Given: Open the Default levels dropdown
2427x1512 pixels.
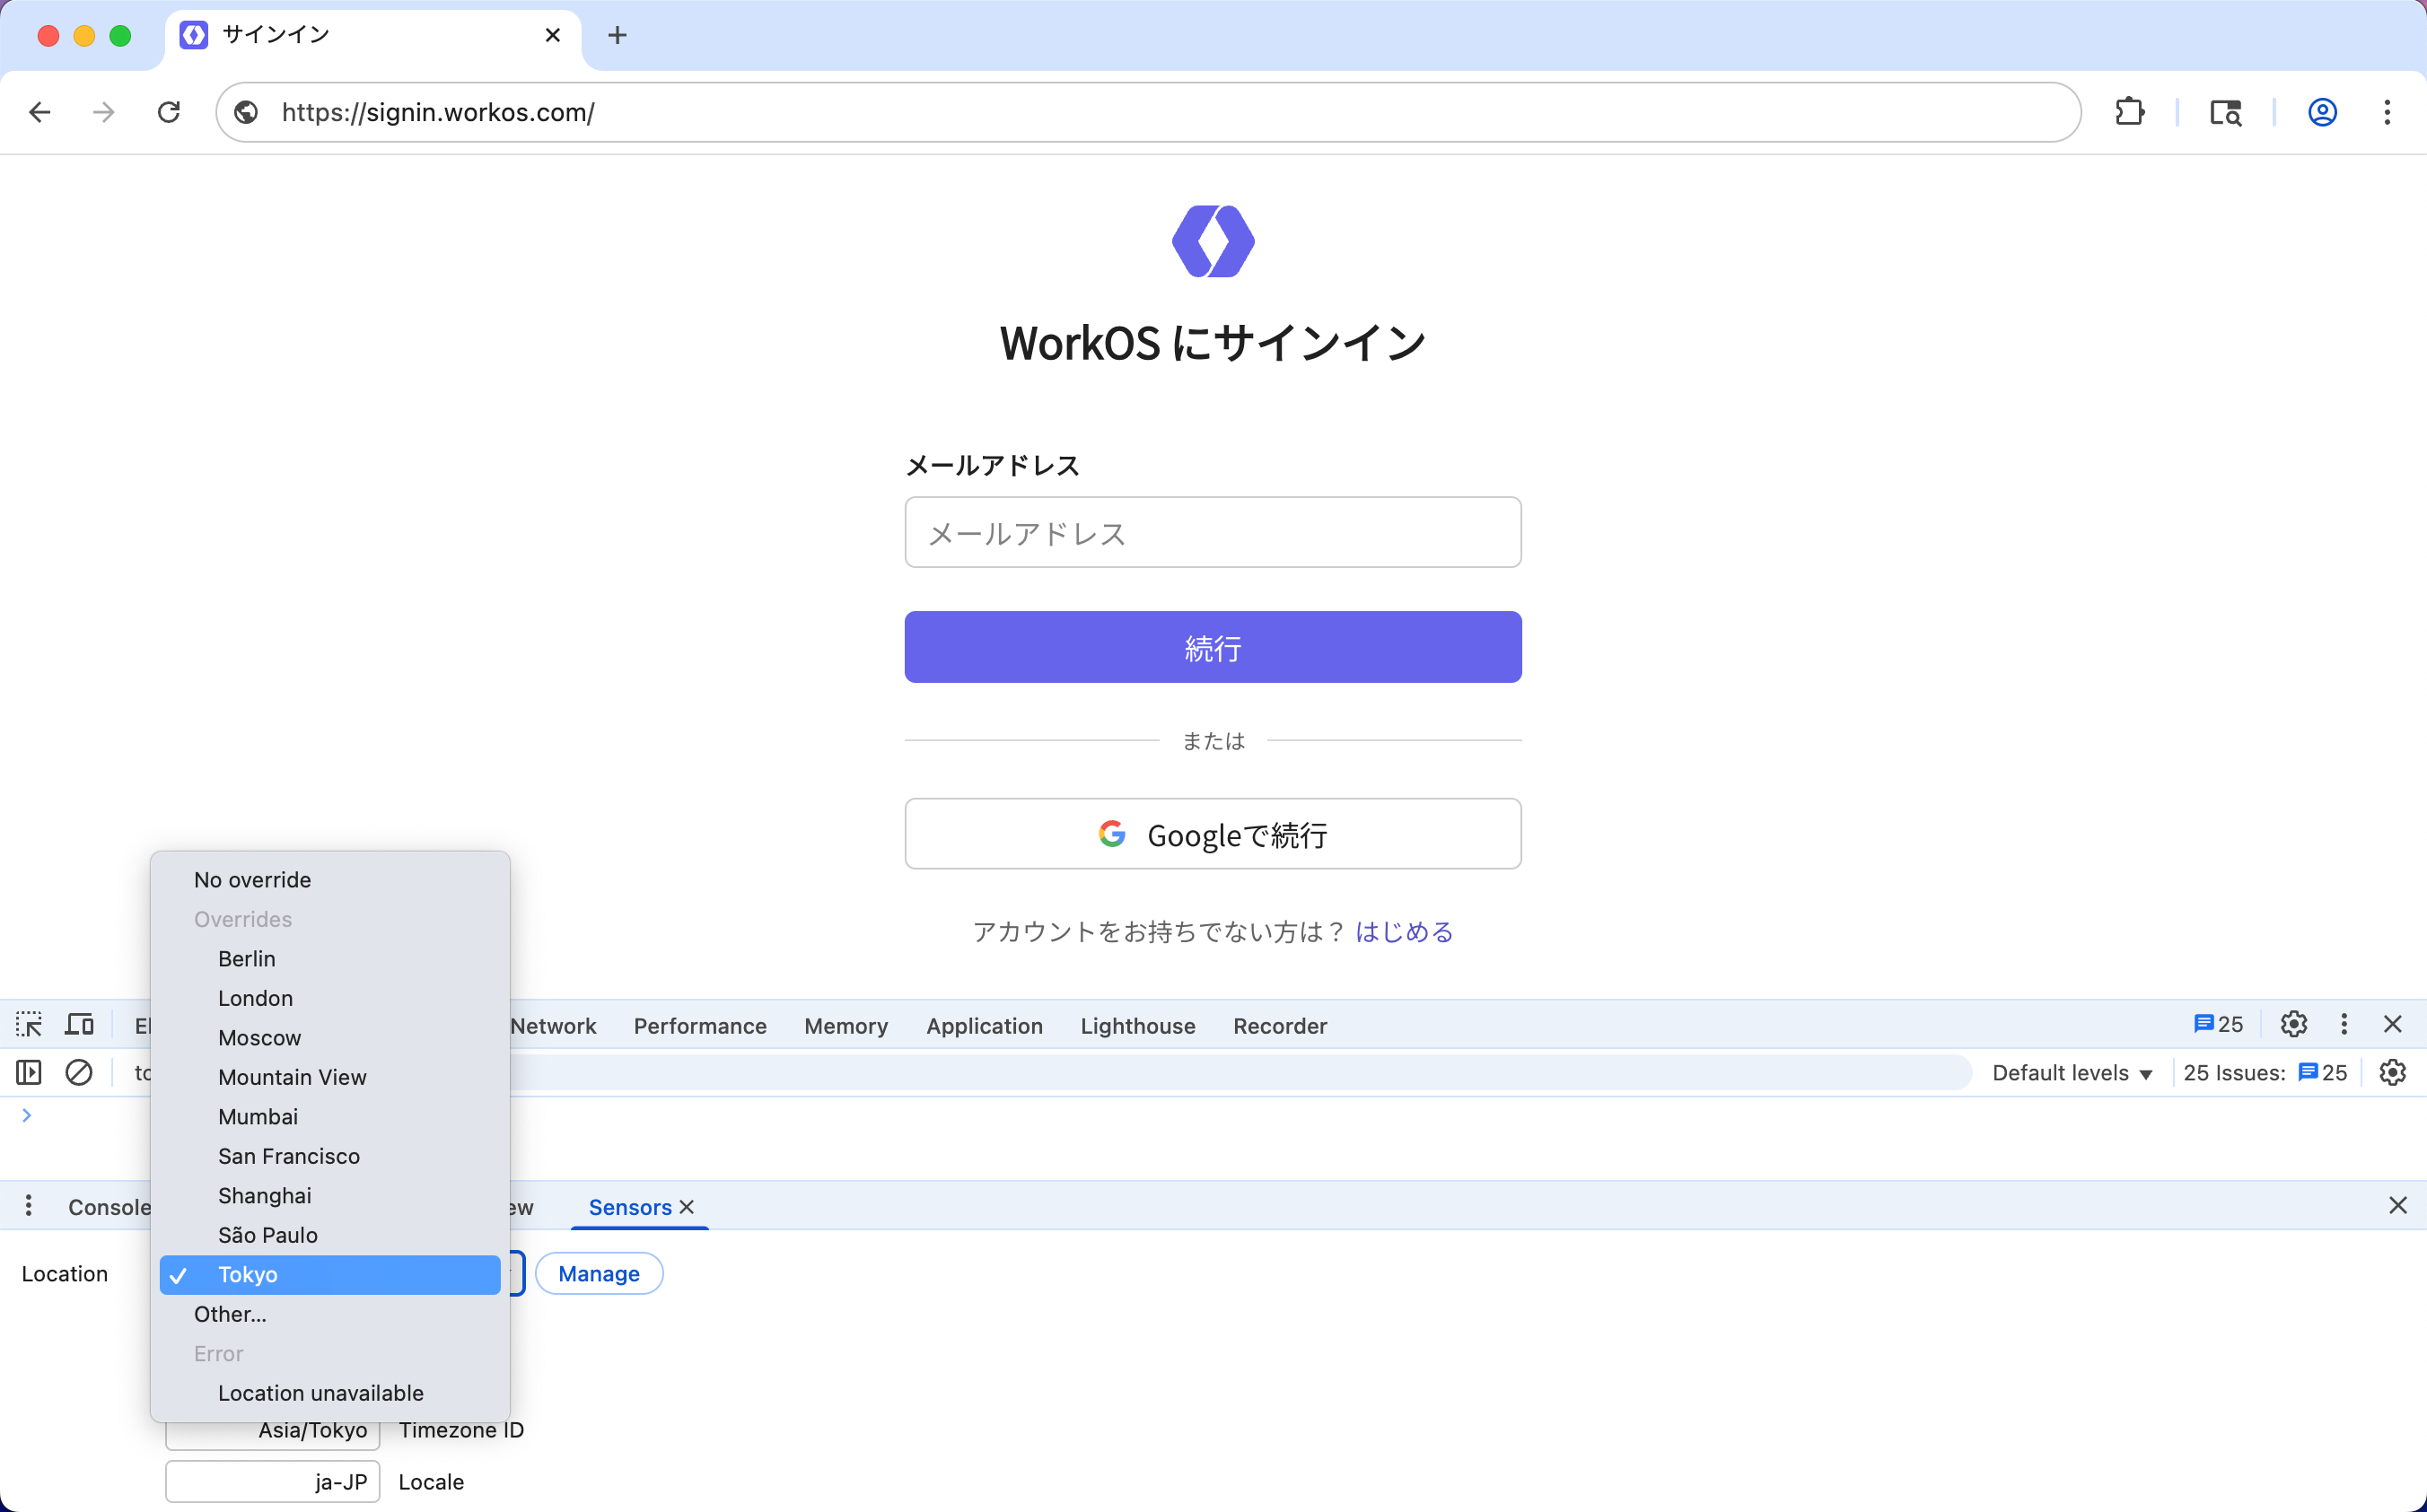Looking at the screenshot, I should point(2071,1072).
